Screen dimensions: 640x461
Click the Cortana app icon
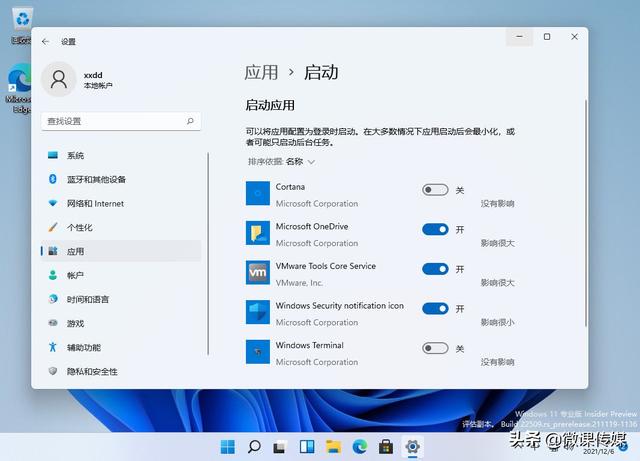pos(258,194)
